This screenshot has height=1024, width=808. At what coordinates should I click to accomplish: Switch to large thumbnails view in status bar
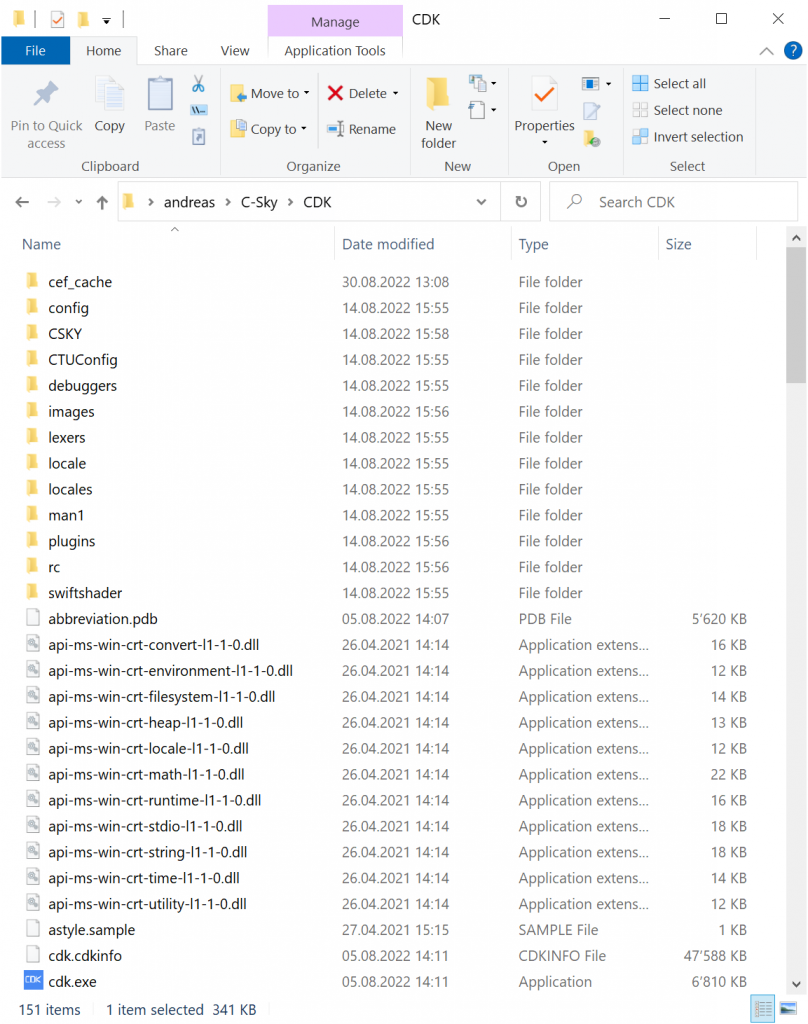[x=788, y=1008]
